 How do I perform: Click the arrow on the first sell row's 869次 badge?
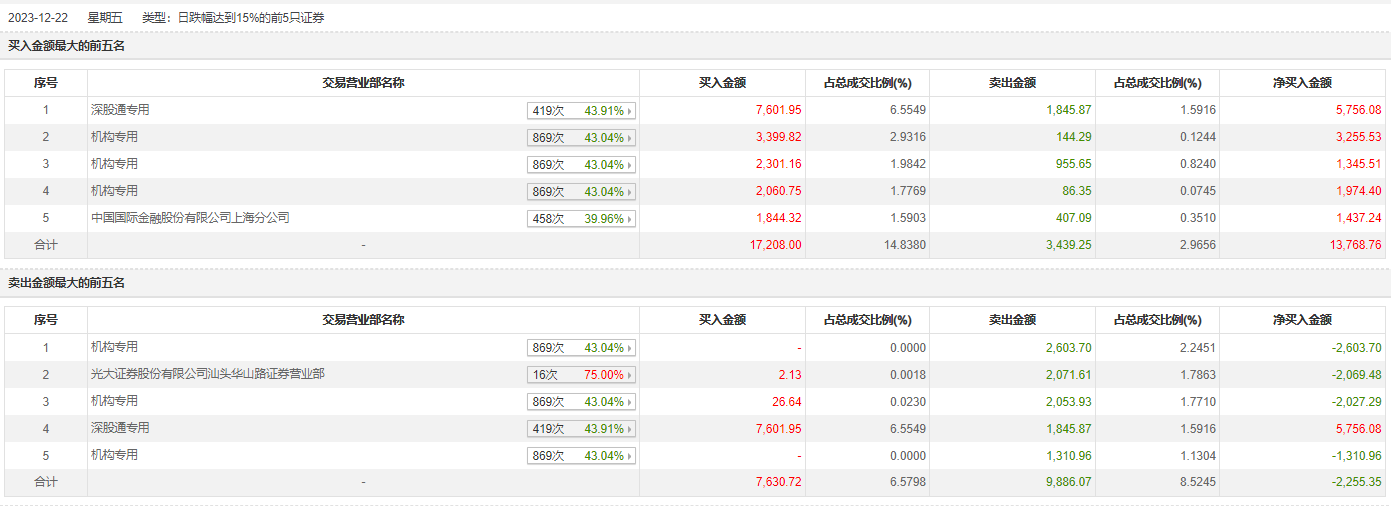[630, 348]
